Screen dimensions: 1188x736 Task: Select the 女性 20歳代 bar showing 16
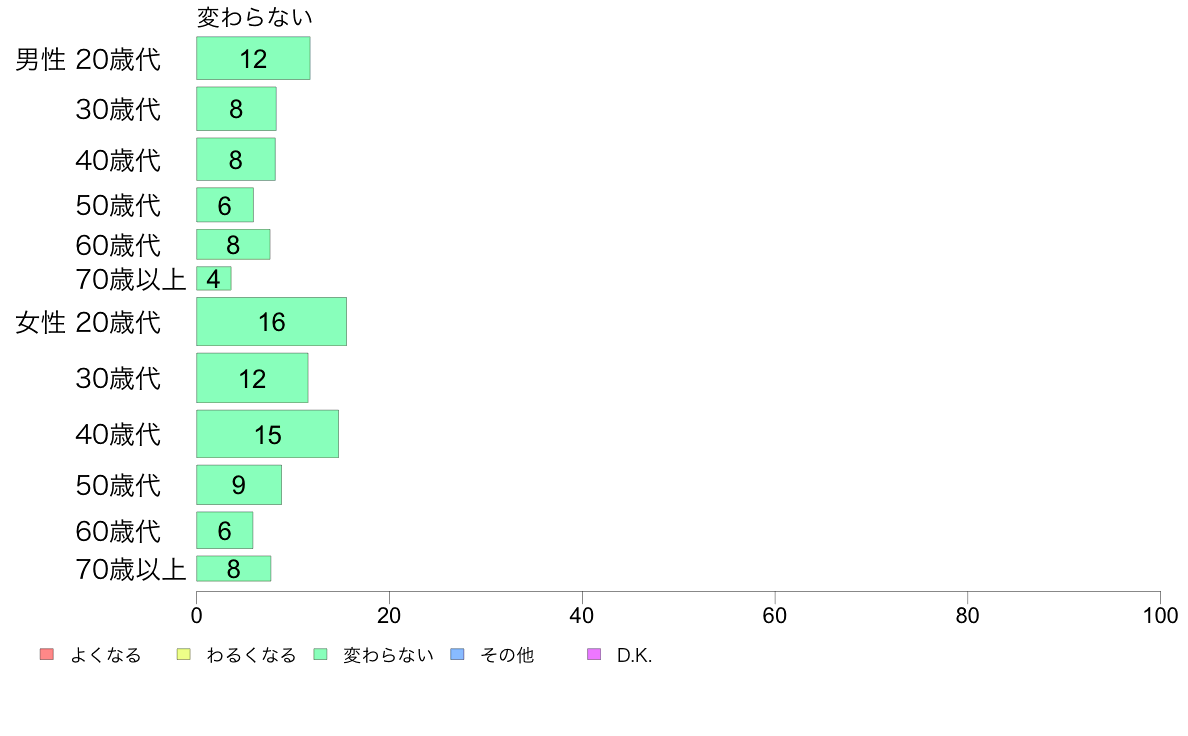(x=271, y=321)
